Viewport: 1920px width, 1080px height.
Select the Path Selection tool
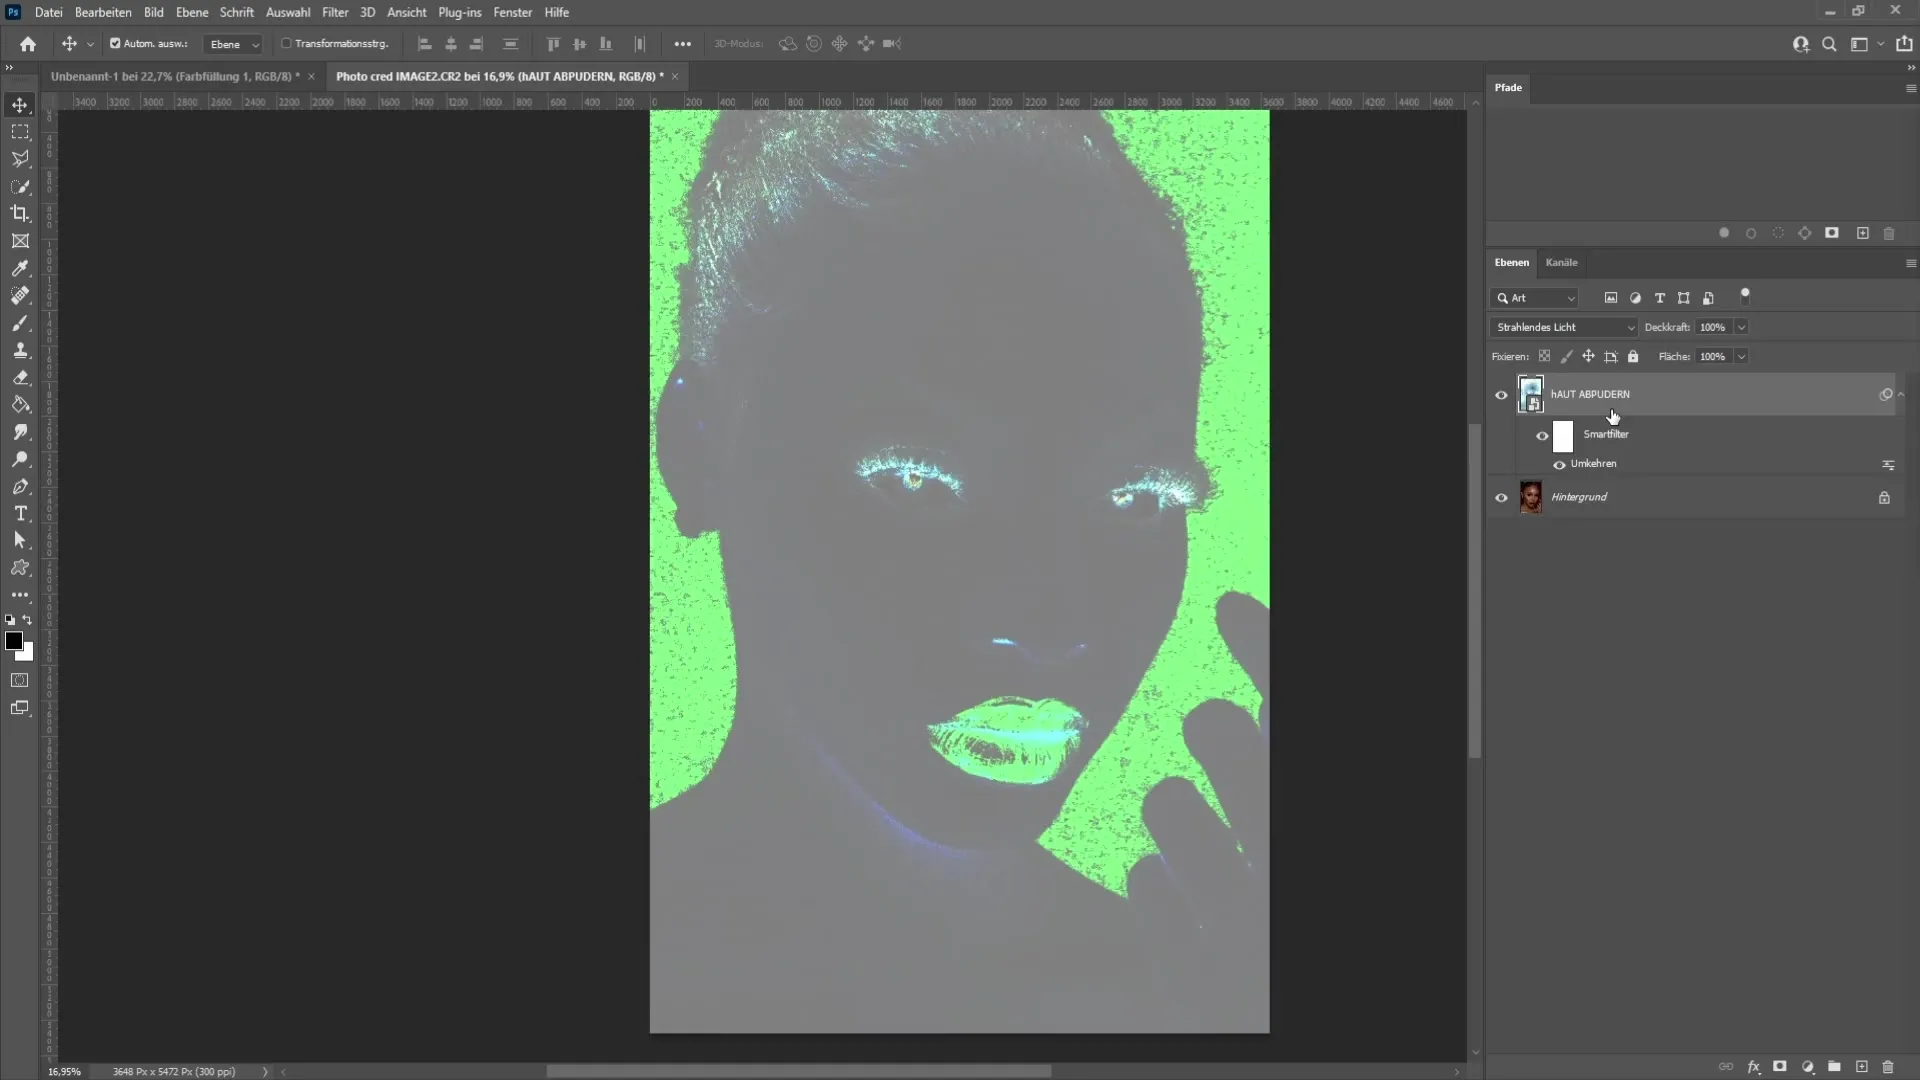20,541
